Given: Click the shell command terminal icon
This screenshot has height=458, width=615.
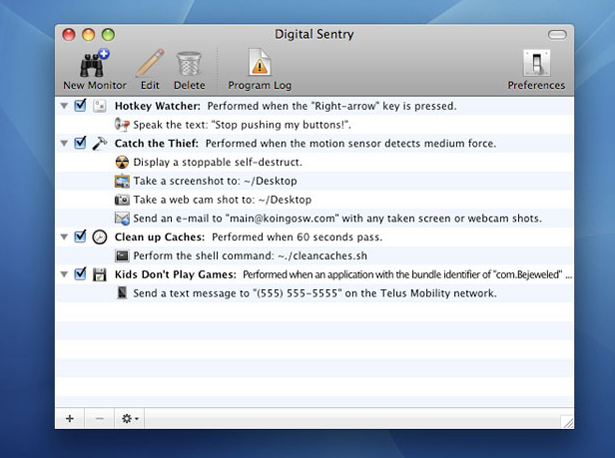Looking at the screenshot, I should (x=122, y=256).
